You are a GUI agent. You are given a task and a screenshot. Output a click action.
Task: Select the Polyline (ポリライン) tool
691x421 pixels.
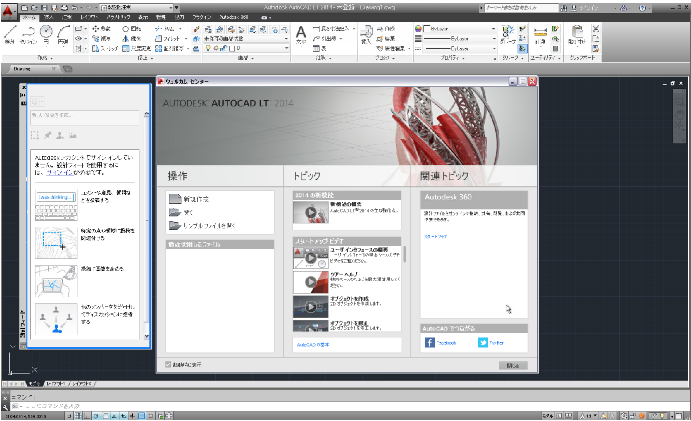(28, 35)
